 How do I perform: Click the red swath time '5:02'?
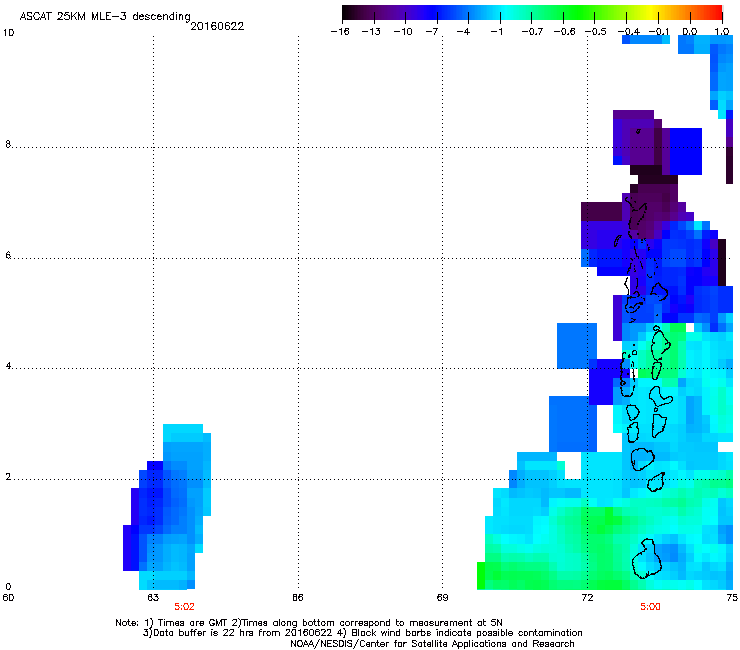[184, 607]
